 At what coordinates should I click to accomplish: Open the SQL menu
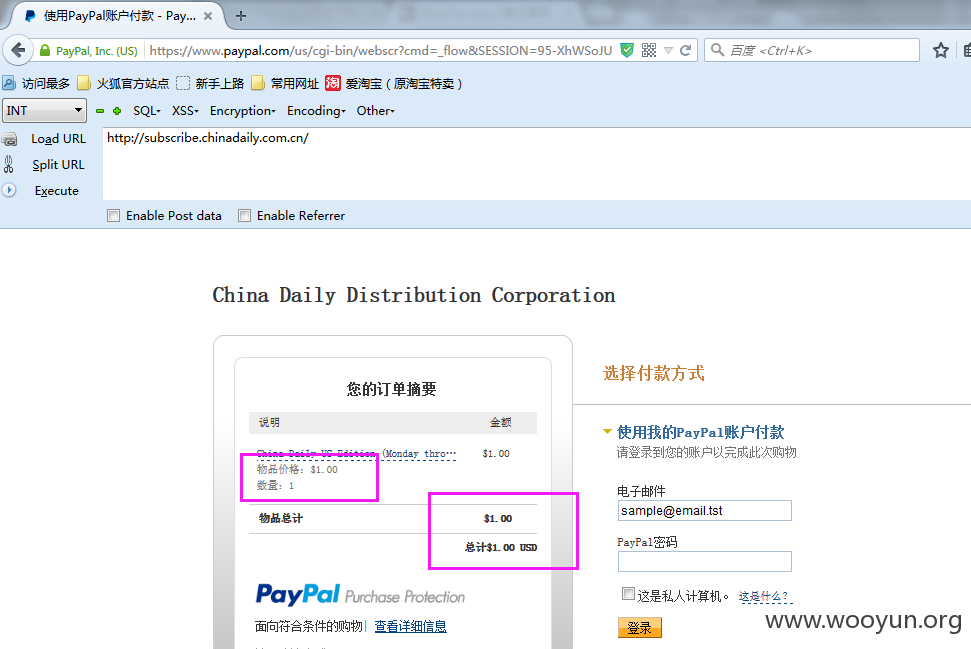point(147,111)
